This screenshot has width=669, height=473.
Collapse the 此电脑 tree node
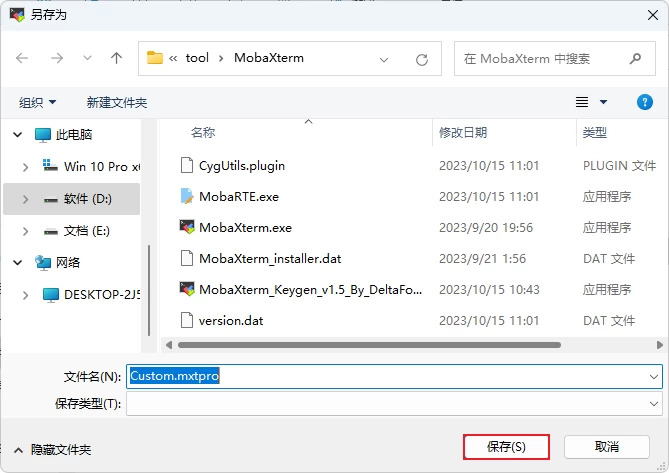point(17,135)
